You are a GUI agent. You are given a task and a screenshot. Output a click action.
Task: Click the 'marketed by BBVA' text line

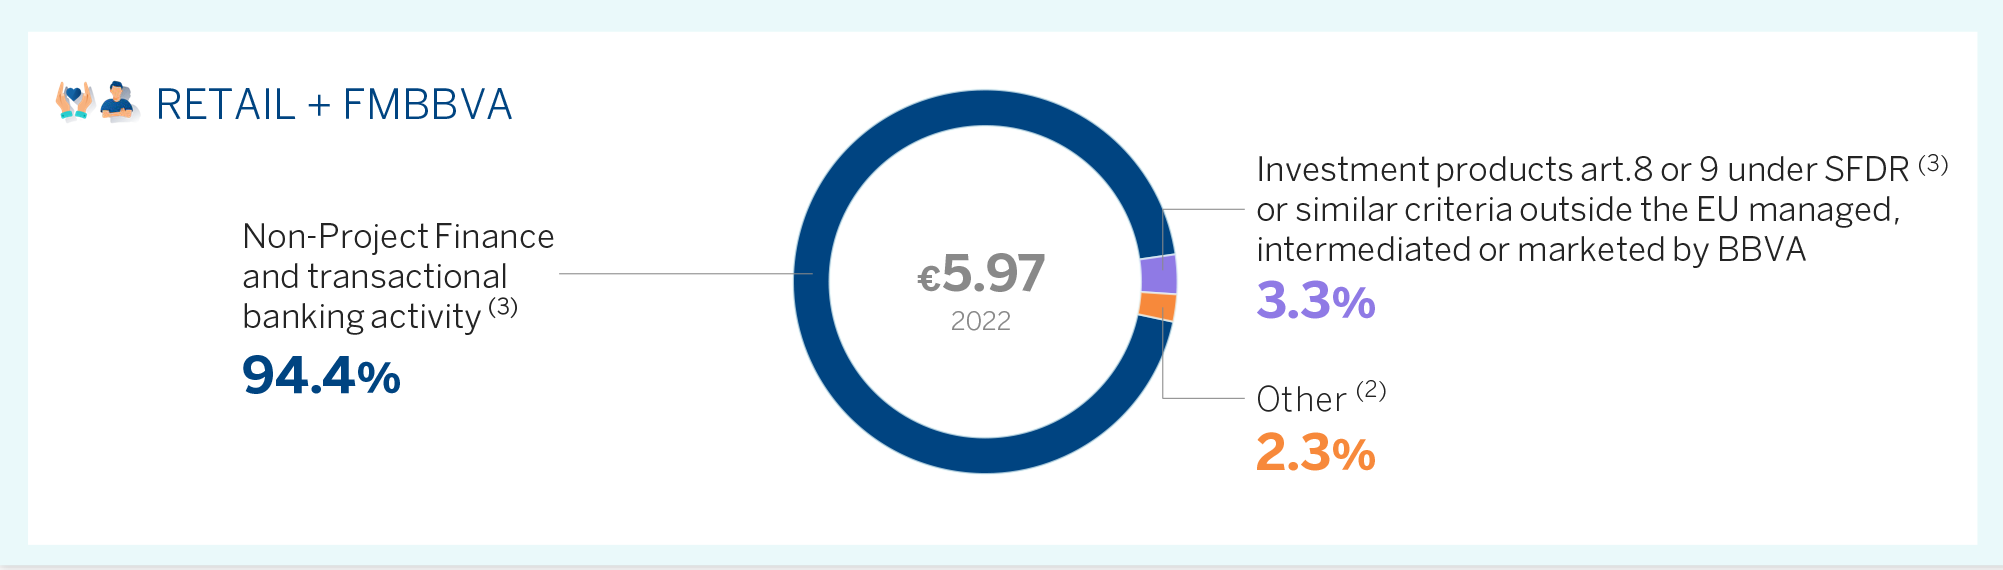(x=1531, y=249)
